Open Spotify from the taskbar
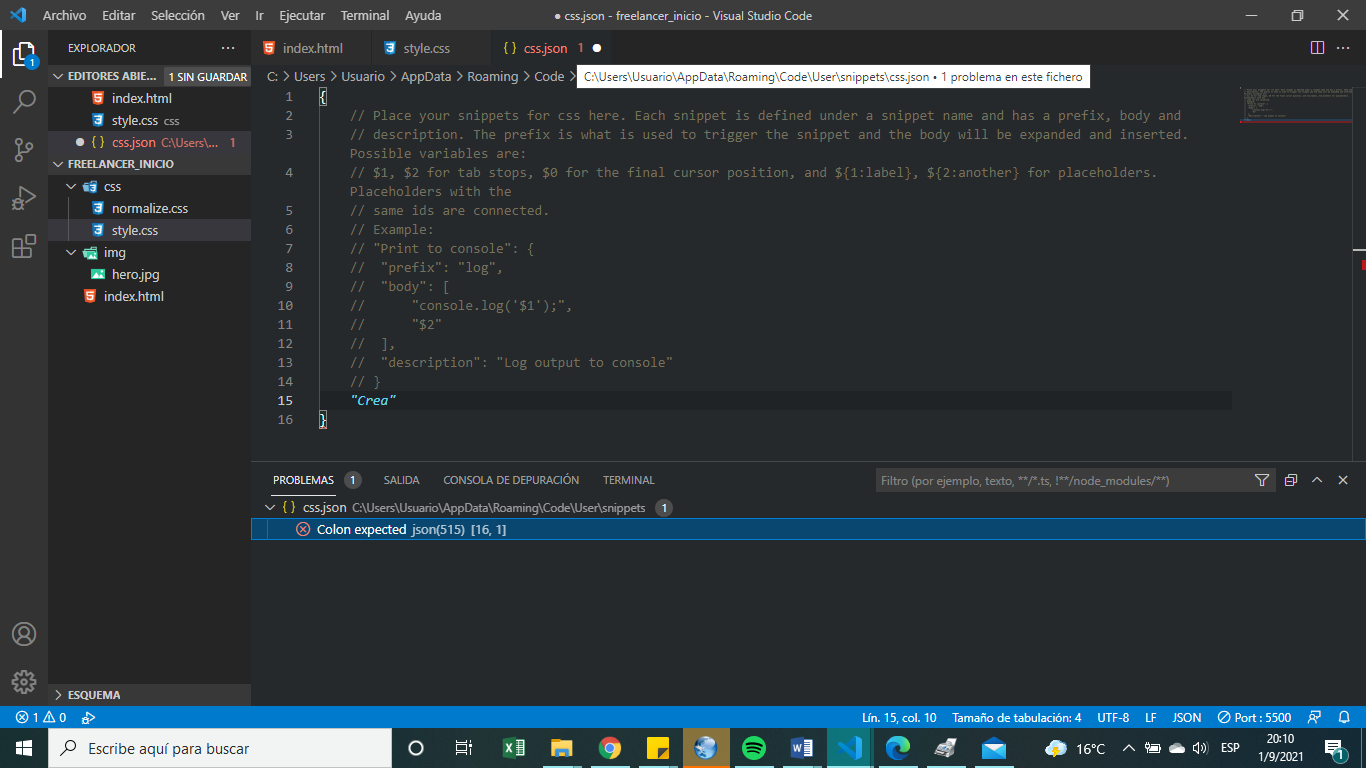The width and height of the screenshot is (1366, 768). [x=753, y=747]
